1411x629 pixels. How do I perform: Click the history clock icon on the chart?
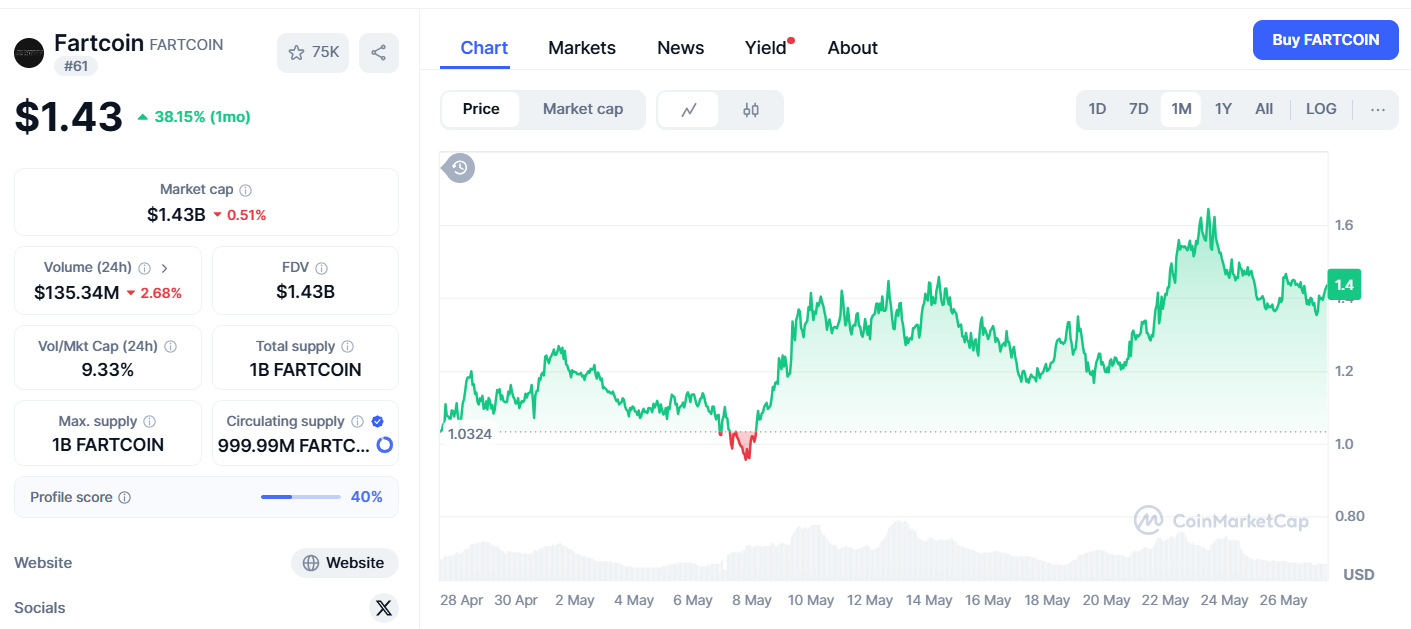click(458, 167)
